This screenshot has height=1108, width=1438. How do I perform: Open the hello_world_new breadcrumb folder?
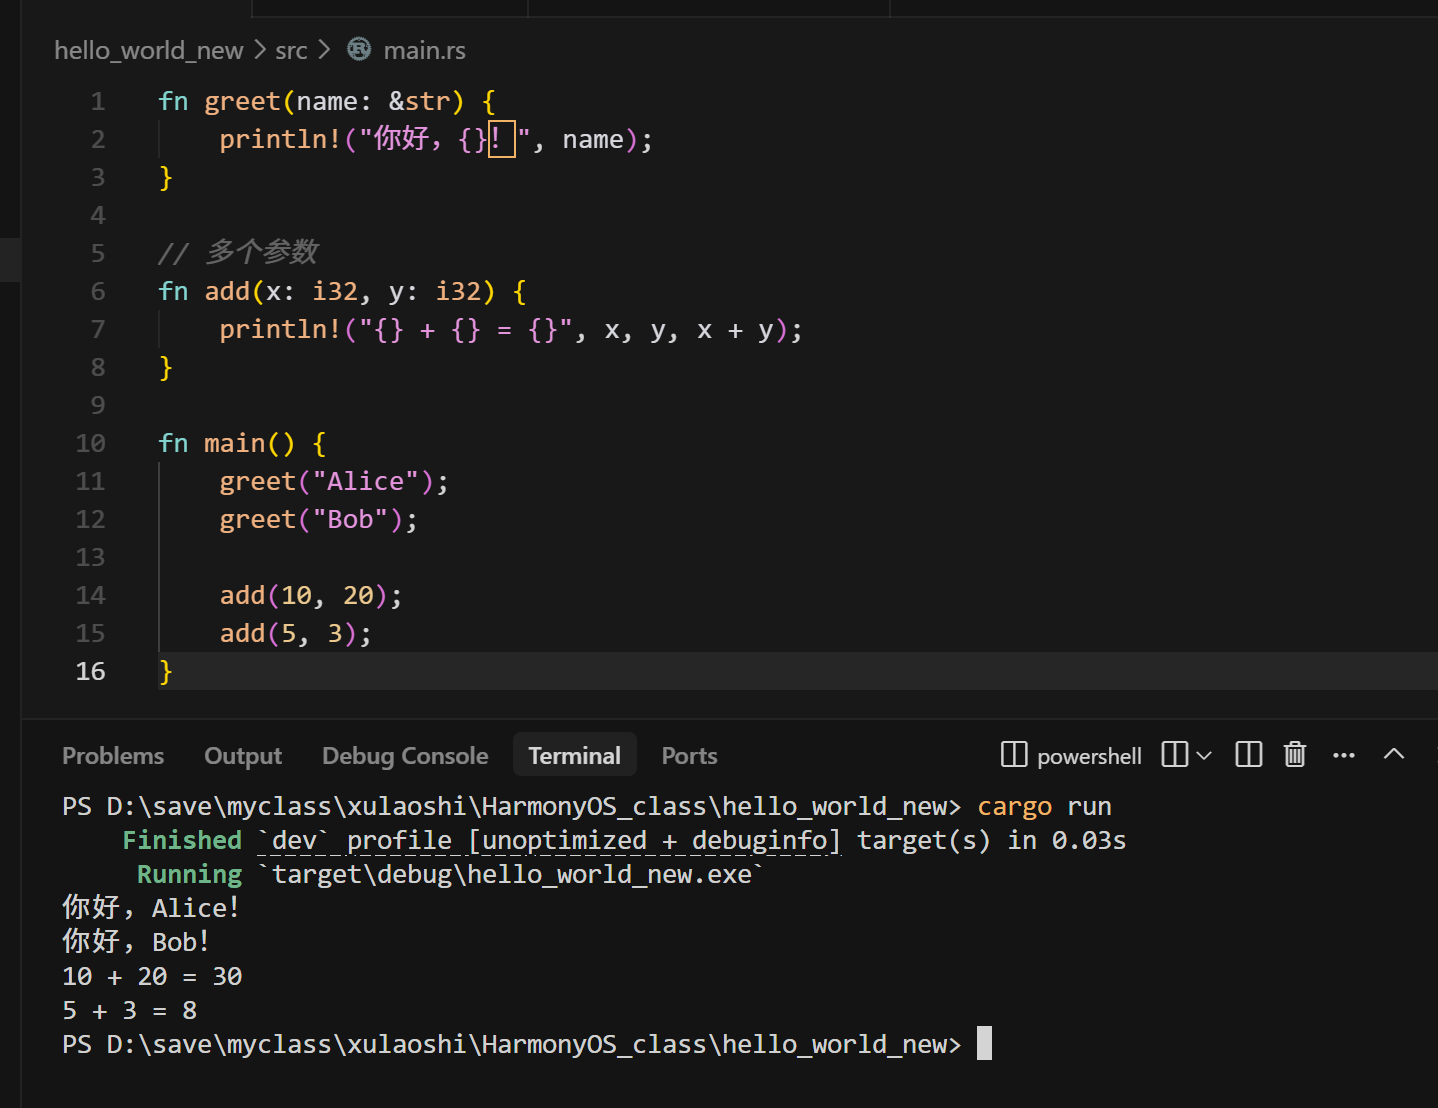[148, 50]
